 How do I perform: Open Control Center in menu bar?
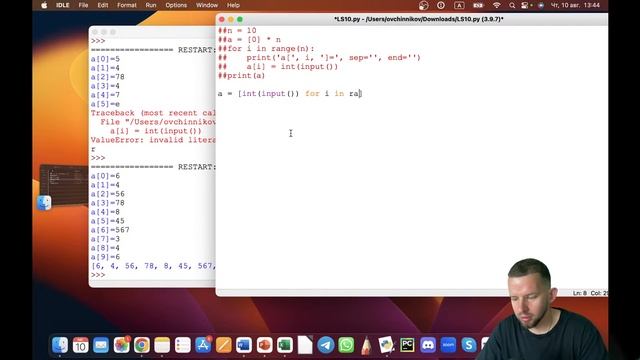coord(526,5)
